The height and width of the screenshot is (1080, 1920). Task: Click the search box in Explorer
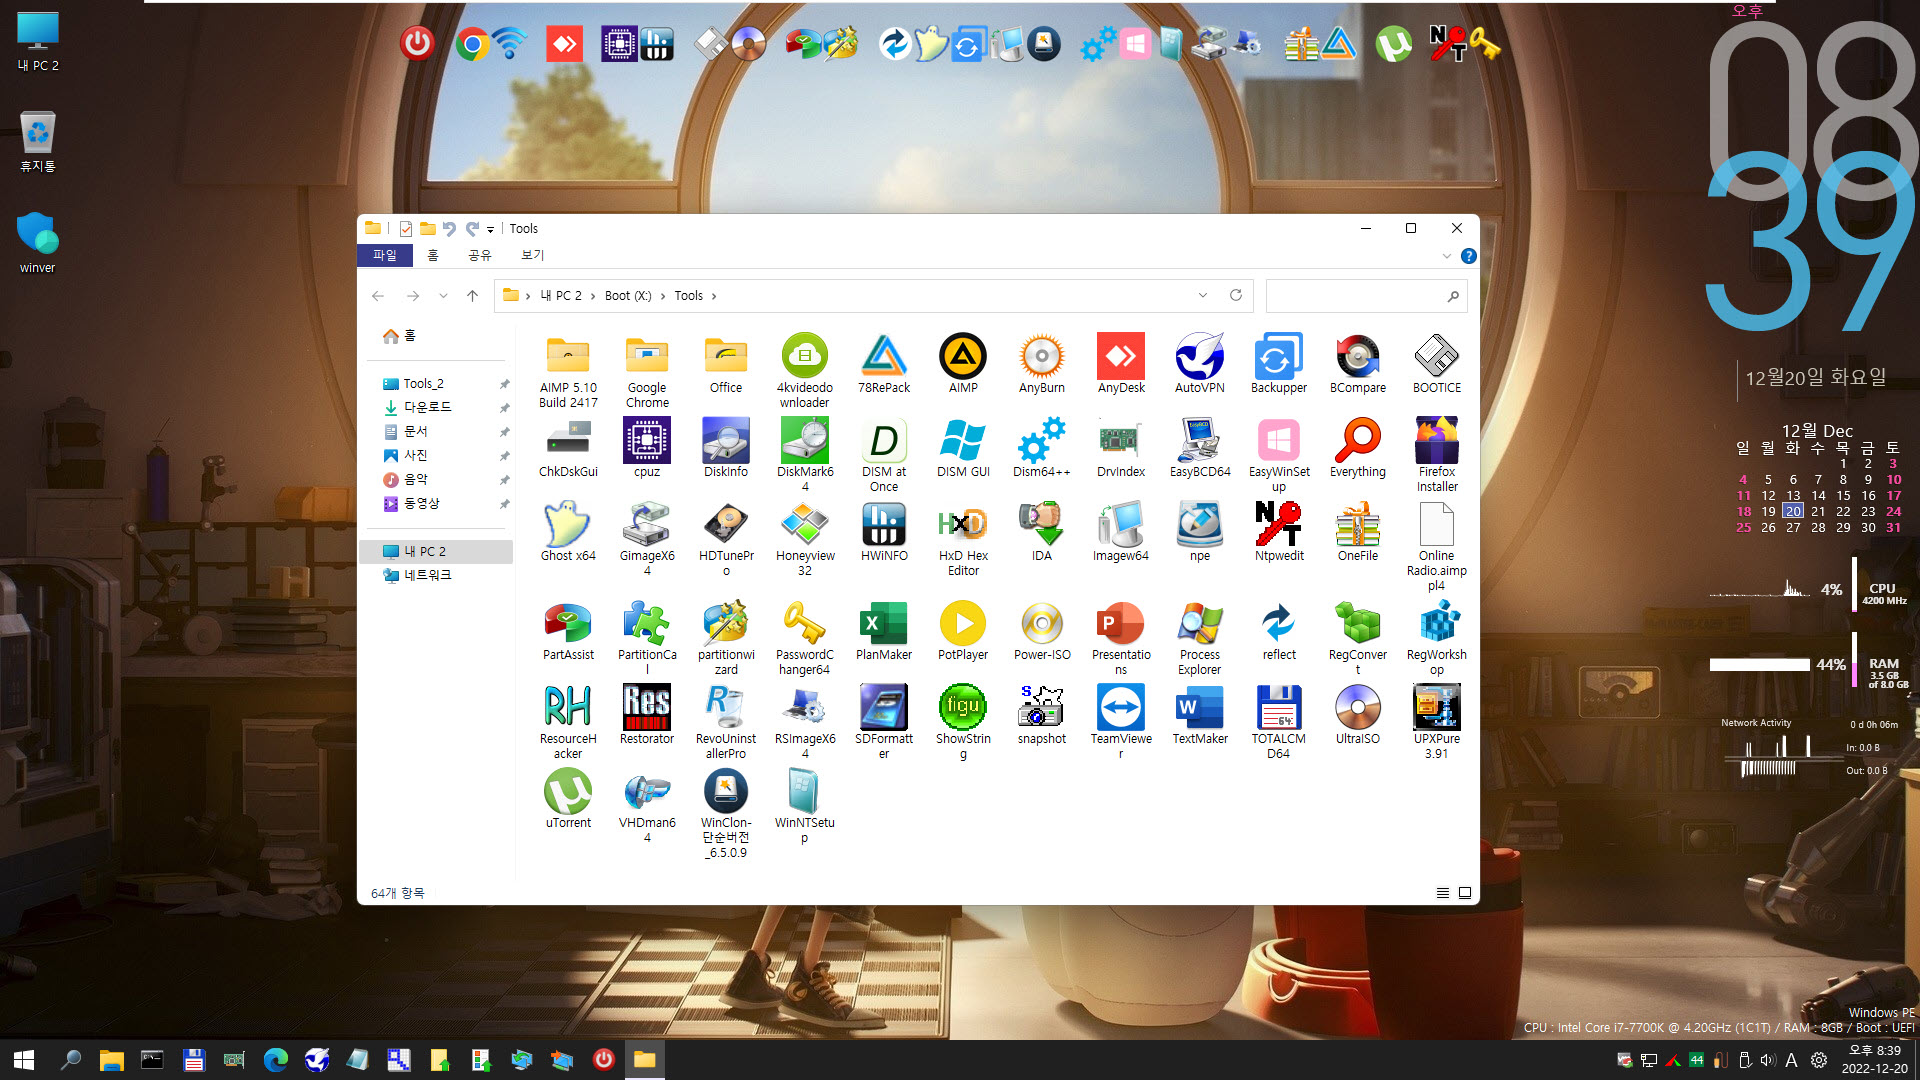(x=1366, y=296)
